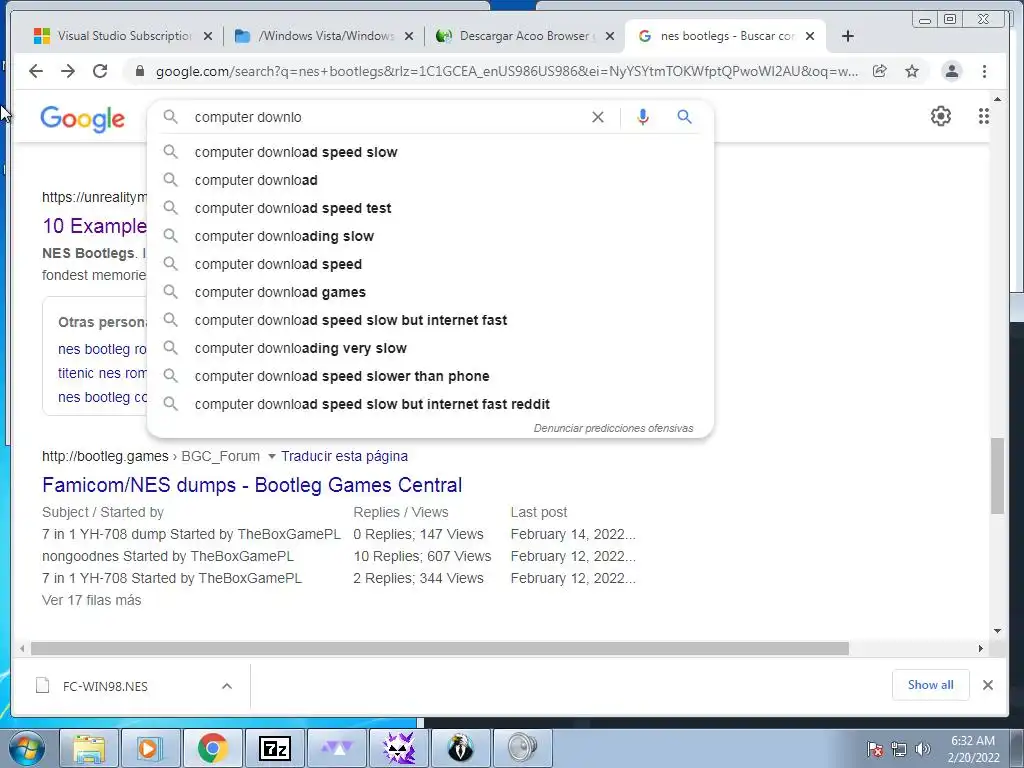Open the Google apps grid
This screenshot has height=768, width=1024.
pyautogui.click(x=984, y=116)
